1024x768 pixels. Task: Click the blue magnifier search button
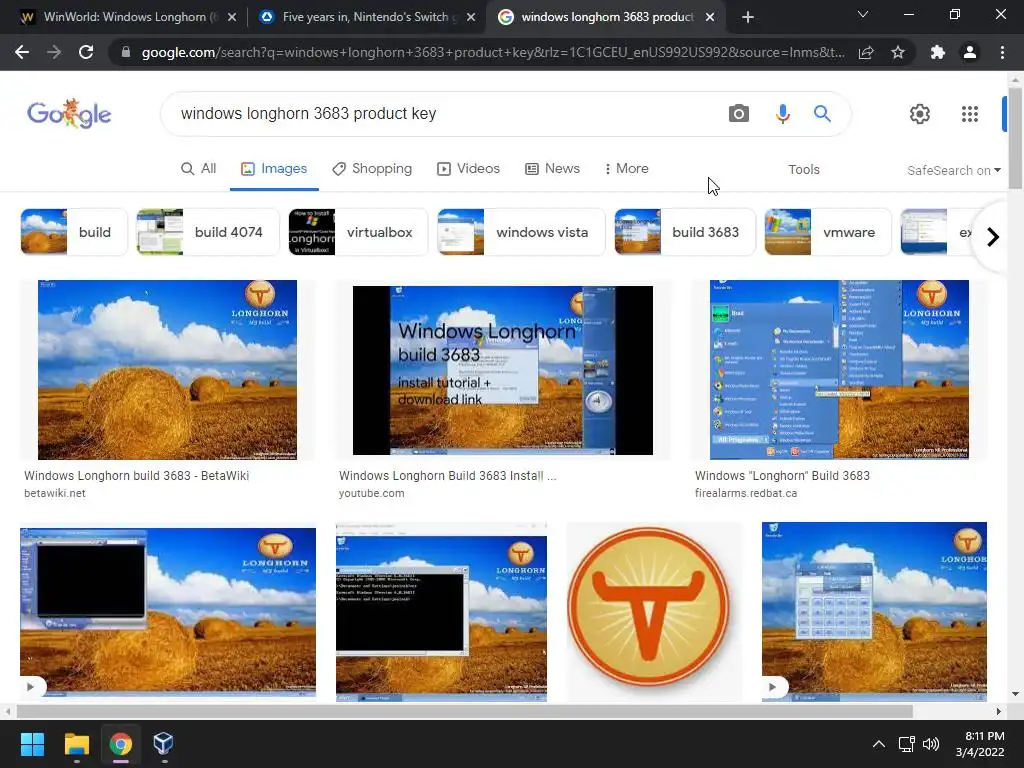822,114
